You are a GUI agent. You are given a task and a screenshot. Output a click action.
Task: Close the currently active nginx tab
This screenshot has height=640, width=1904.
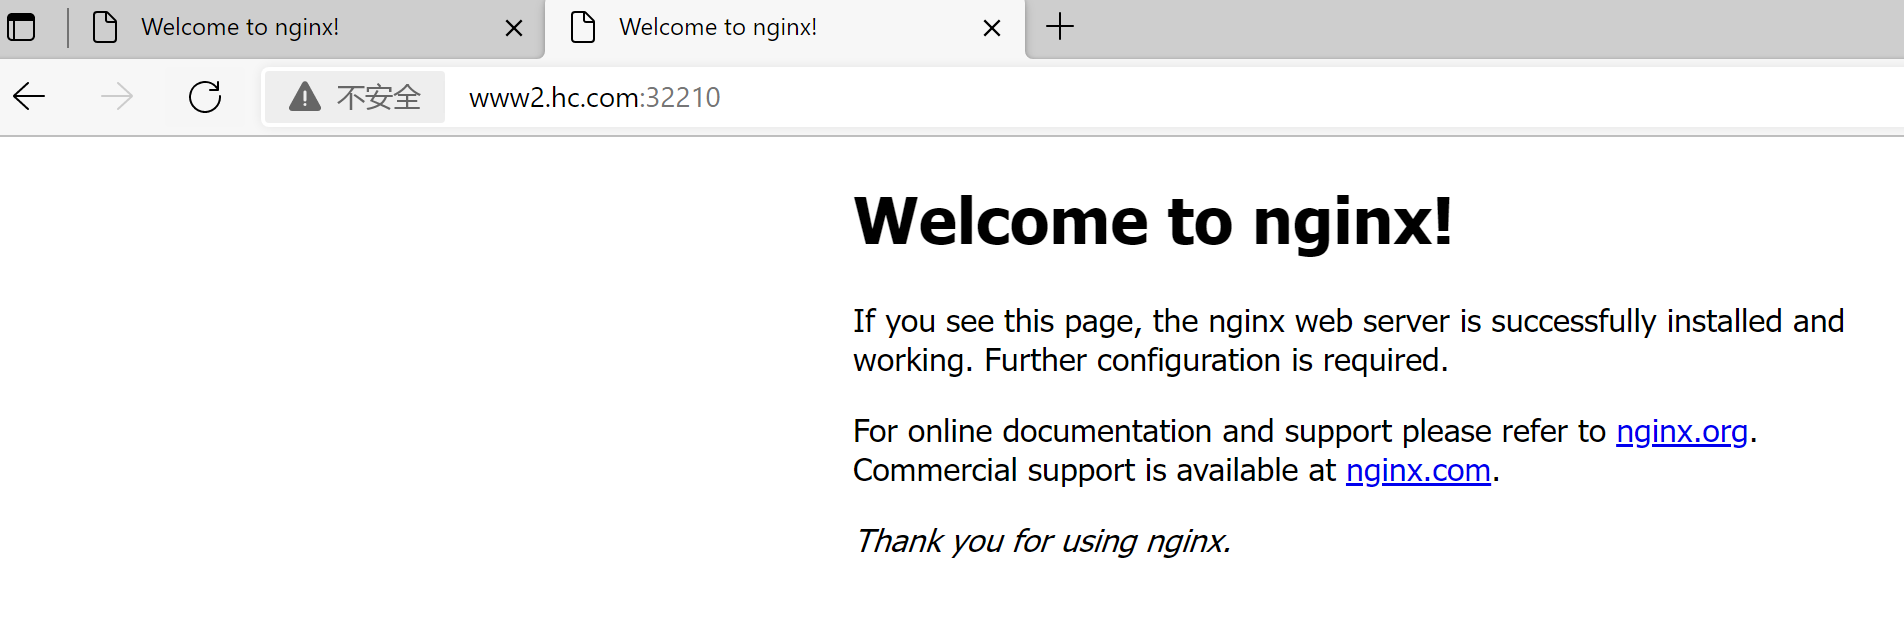[992, 28]
